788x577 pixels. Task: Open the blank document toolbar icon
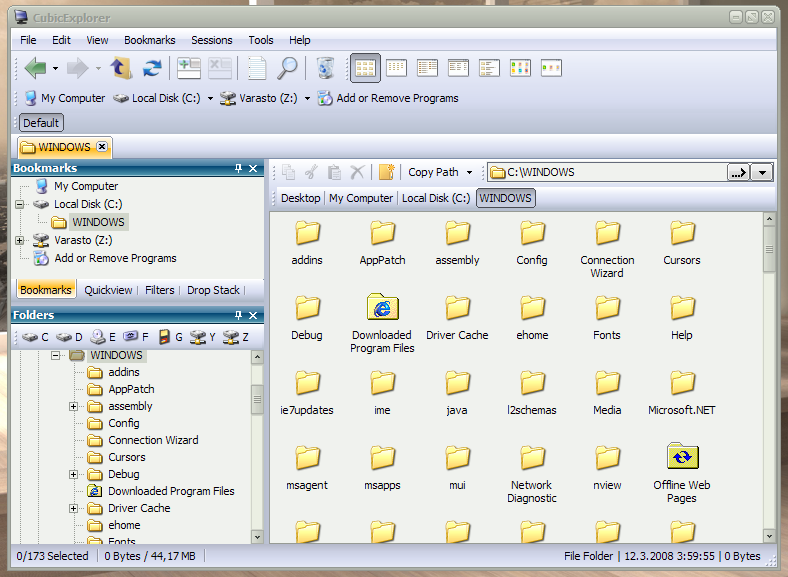coord(257,68)
